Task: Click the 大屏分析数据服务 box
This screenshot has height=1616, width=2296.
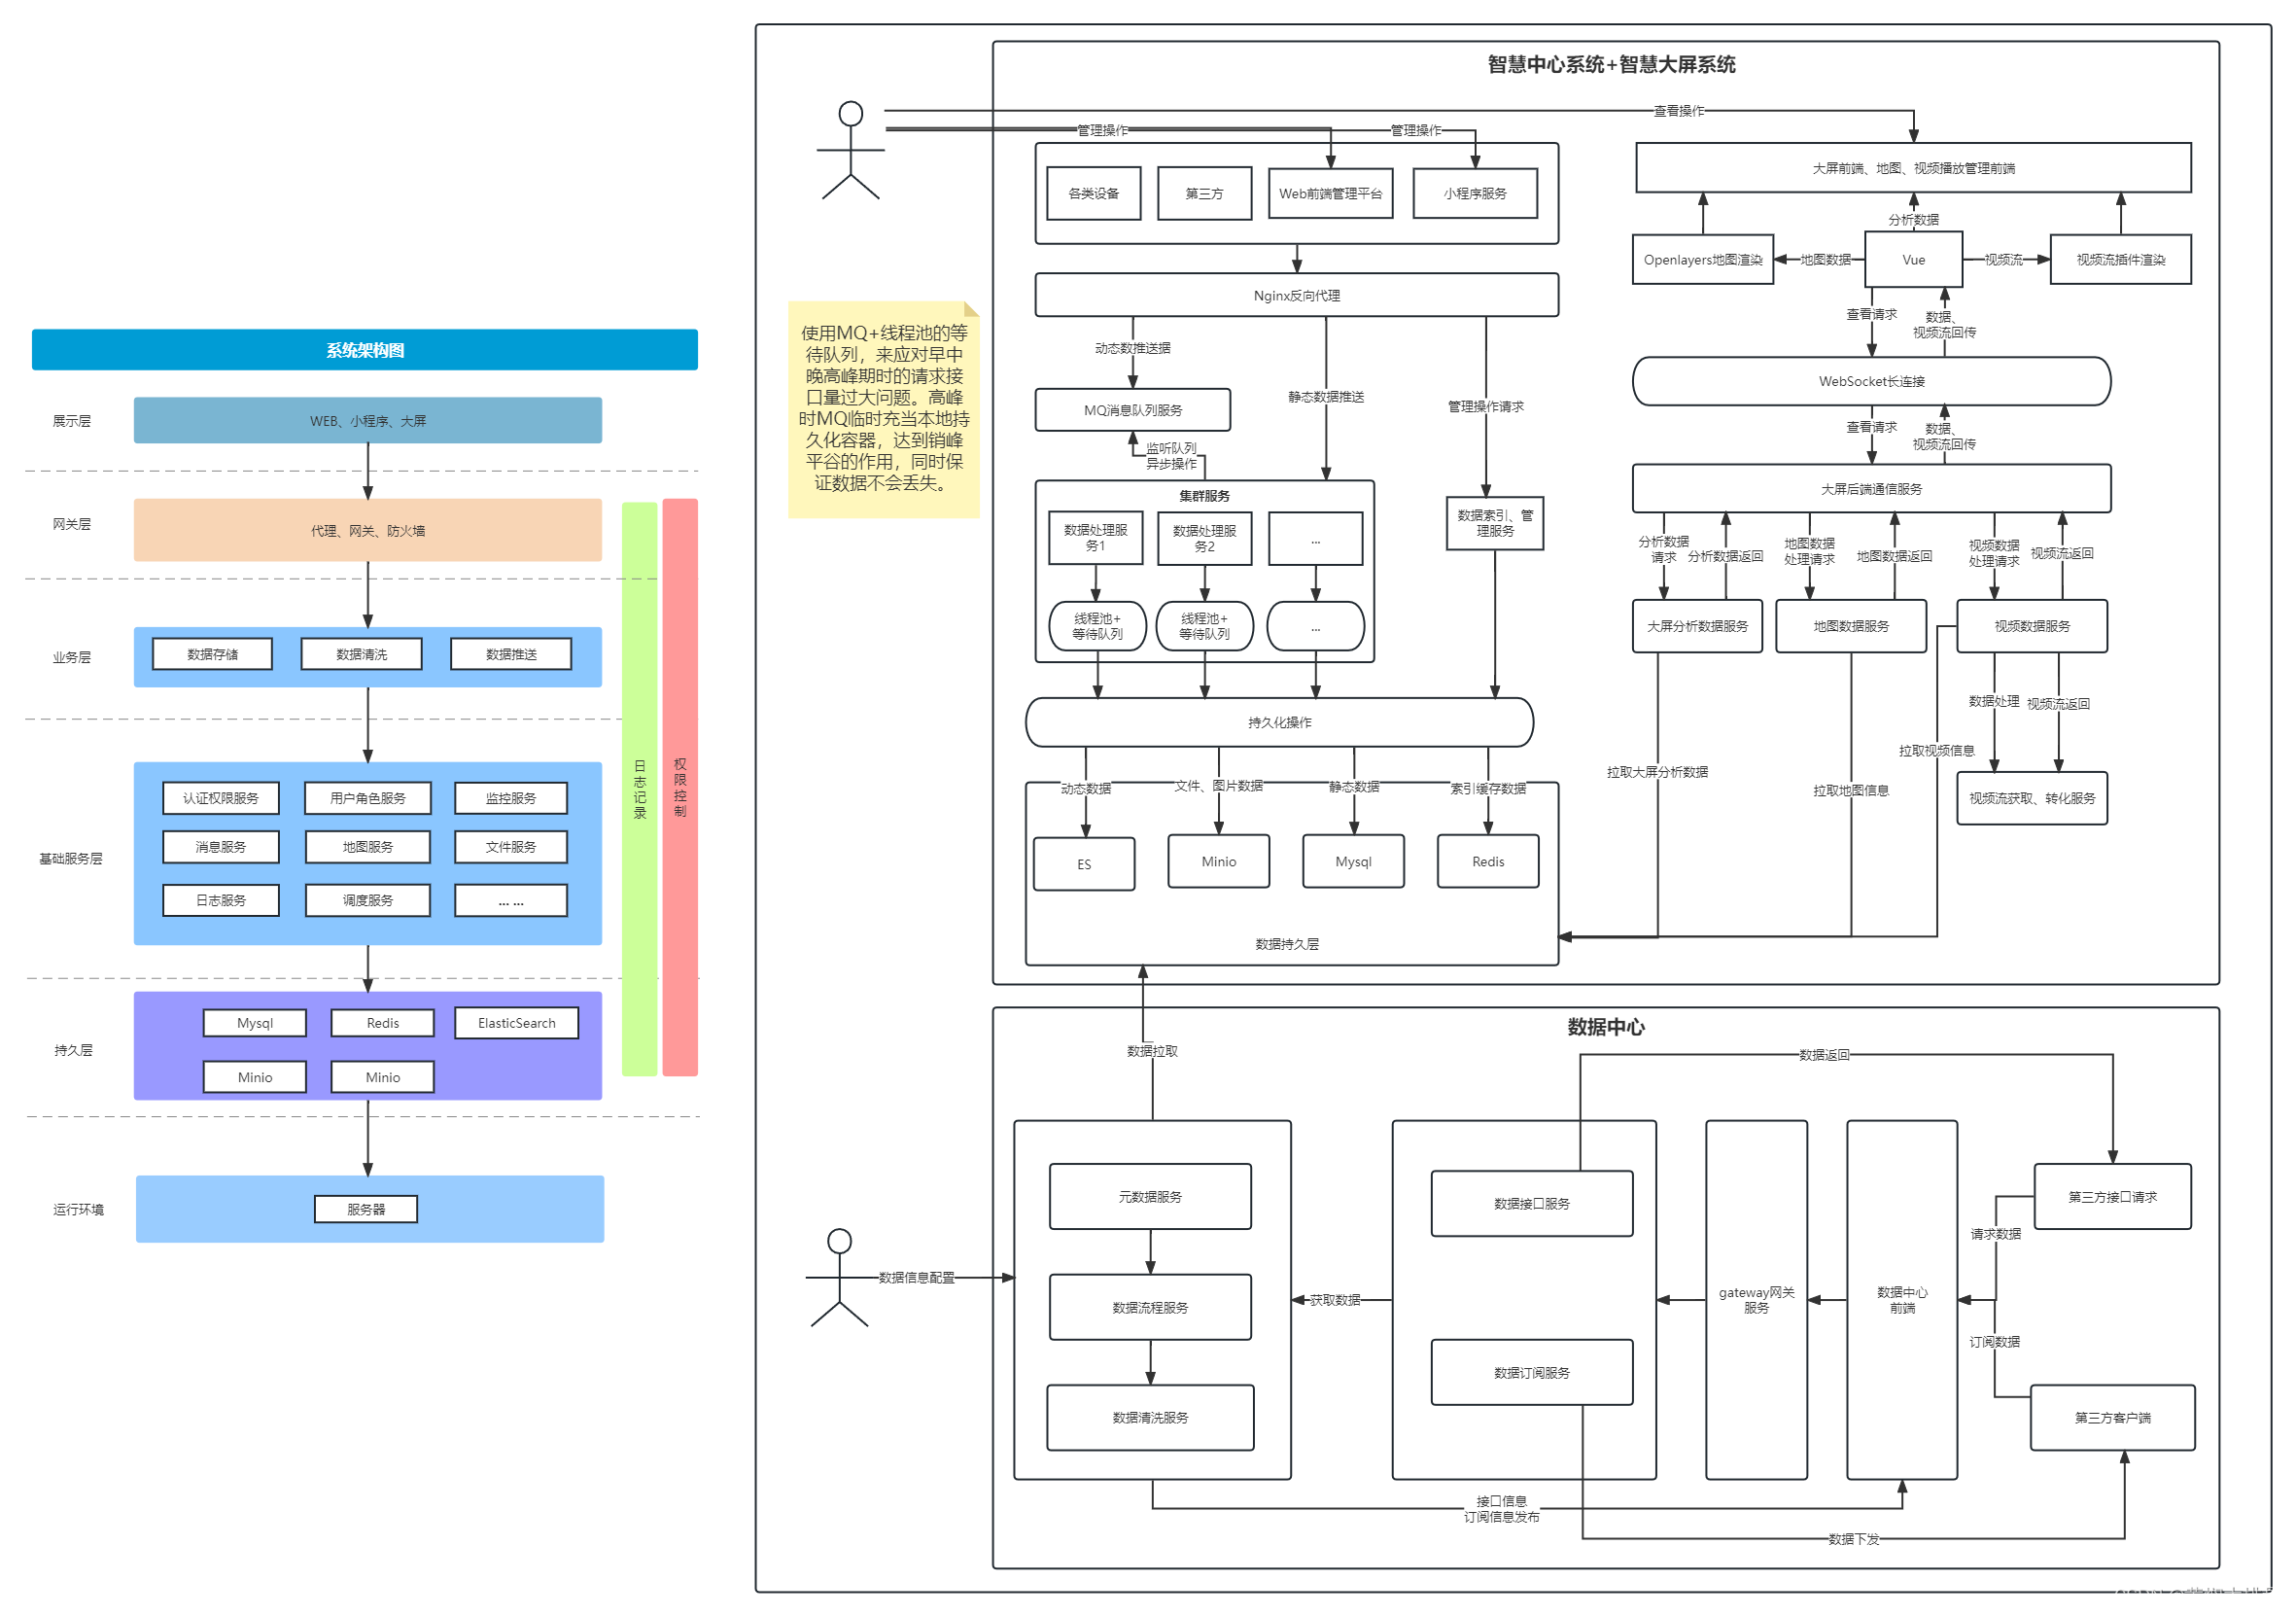Action: point(1697,626)
